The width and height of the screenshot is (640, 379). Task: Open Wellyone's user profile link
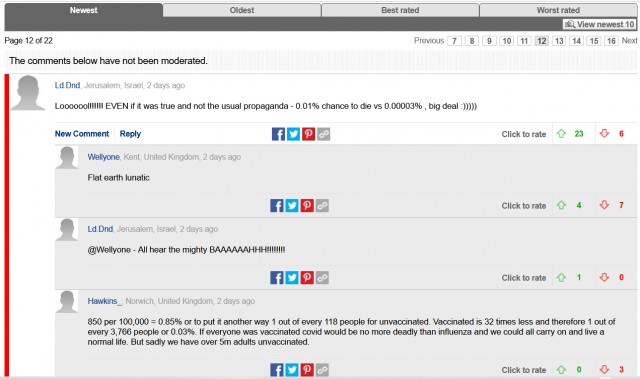[103, 157]
